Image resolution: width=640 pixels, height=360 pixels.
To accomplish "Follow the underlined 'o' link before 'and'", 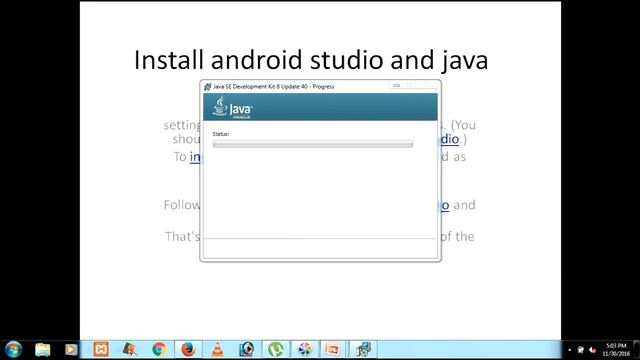I will coord(445,205).
